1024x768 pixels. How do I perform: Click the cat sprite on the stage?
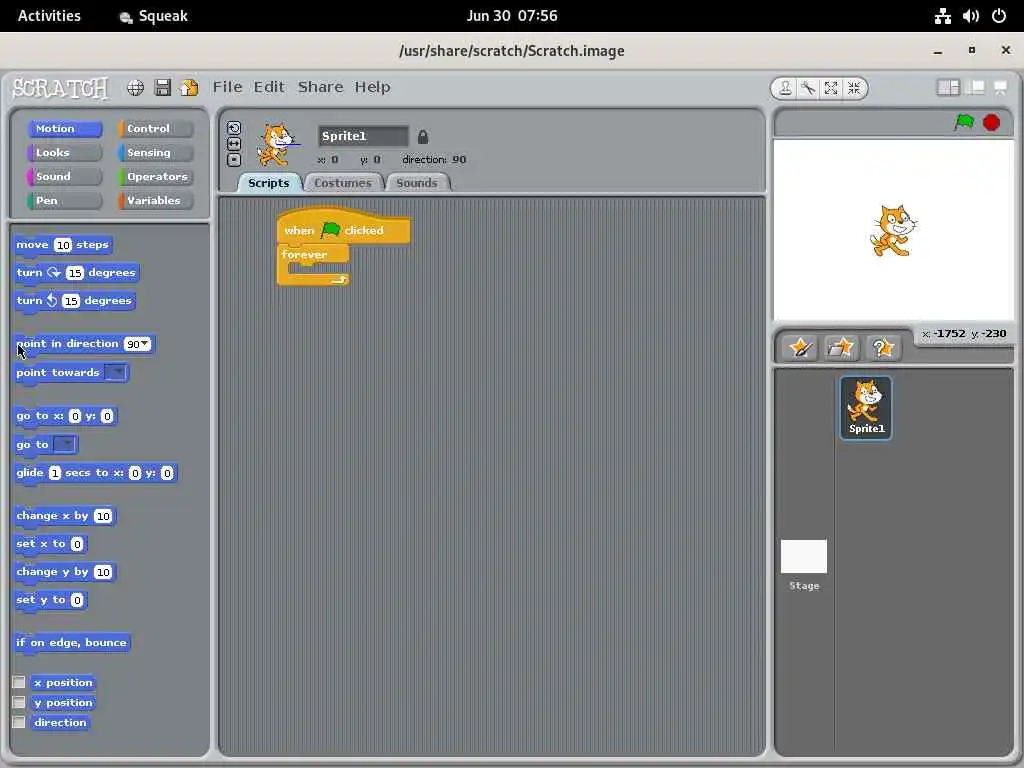[x=893, y=231]
